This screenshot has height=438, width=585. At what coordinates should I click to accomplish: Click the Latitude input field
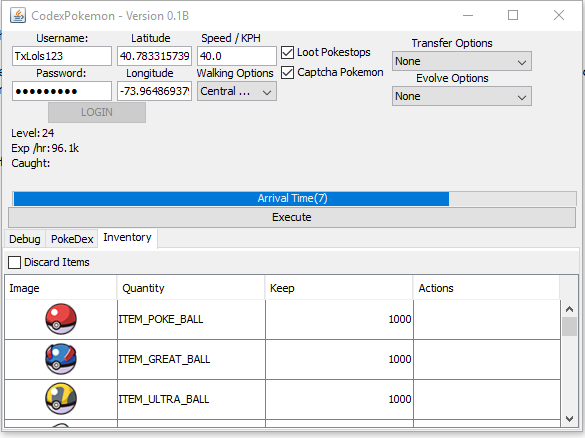(x=154, y=56)
